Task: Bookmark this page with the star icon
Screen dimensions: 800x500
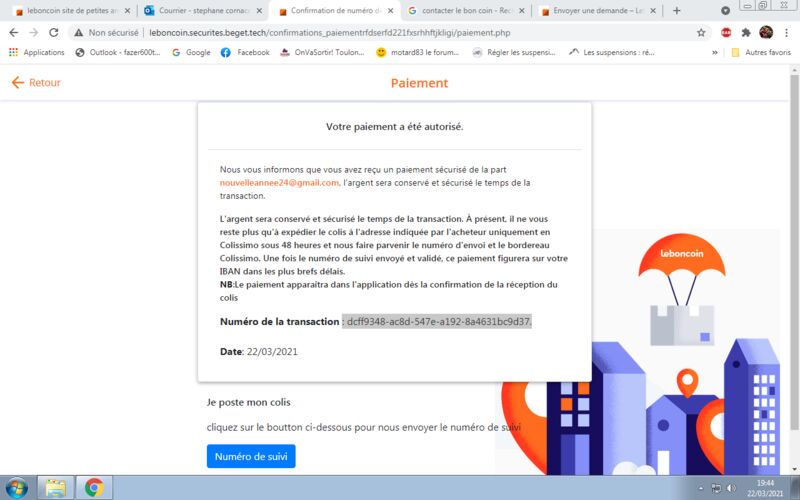Action: coord(701,33)
